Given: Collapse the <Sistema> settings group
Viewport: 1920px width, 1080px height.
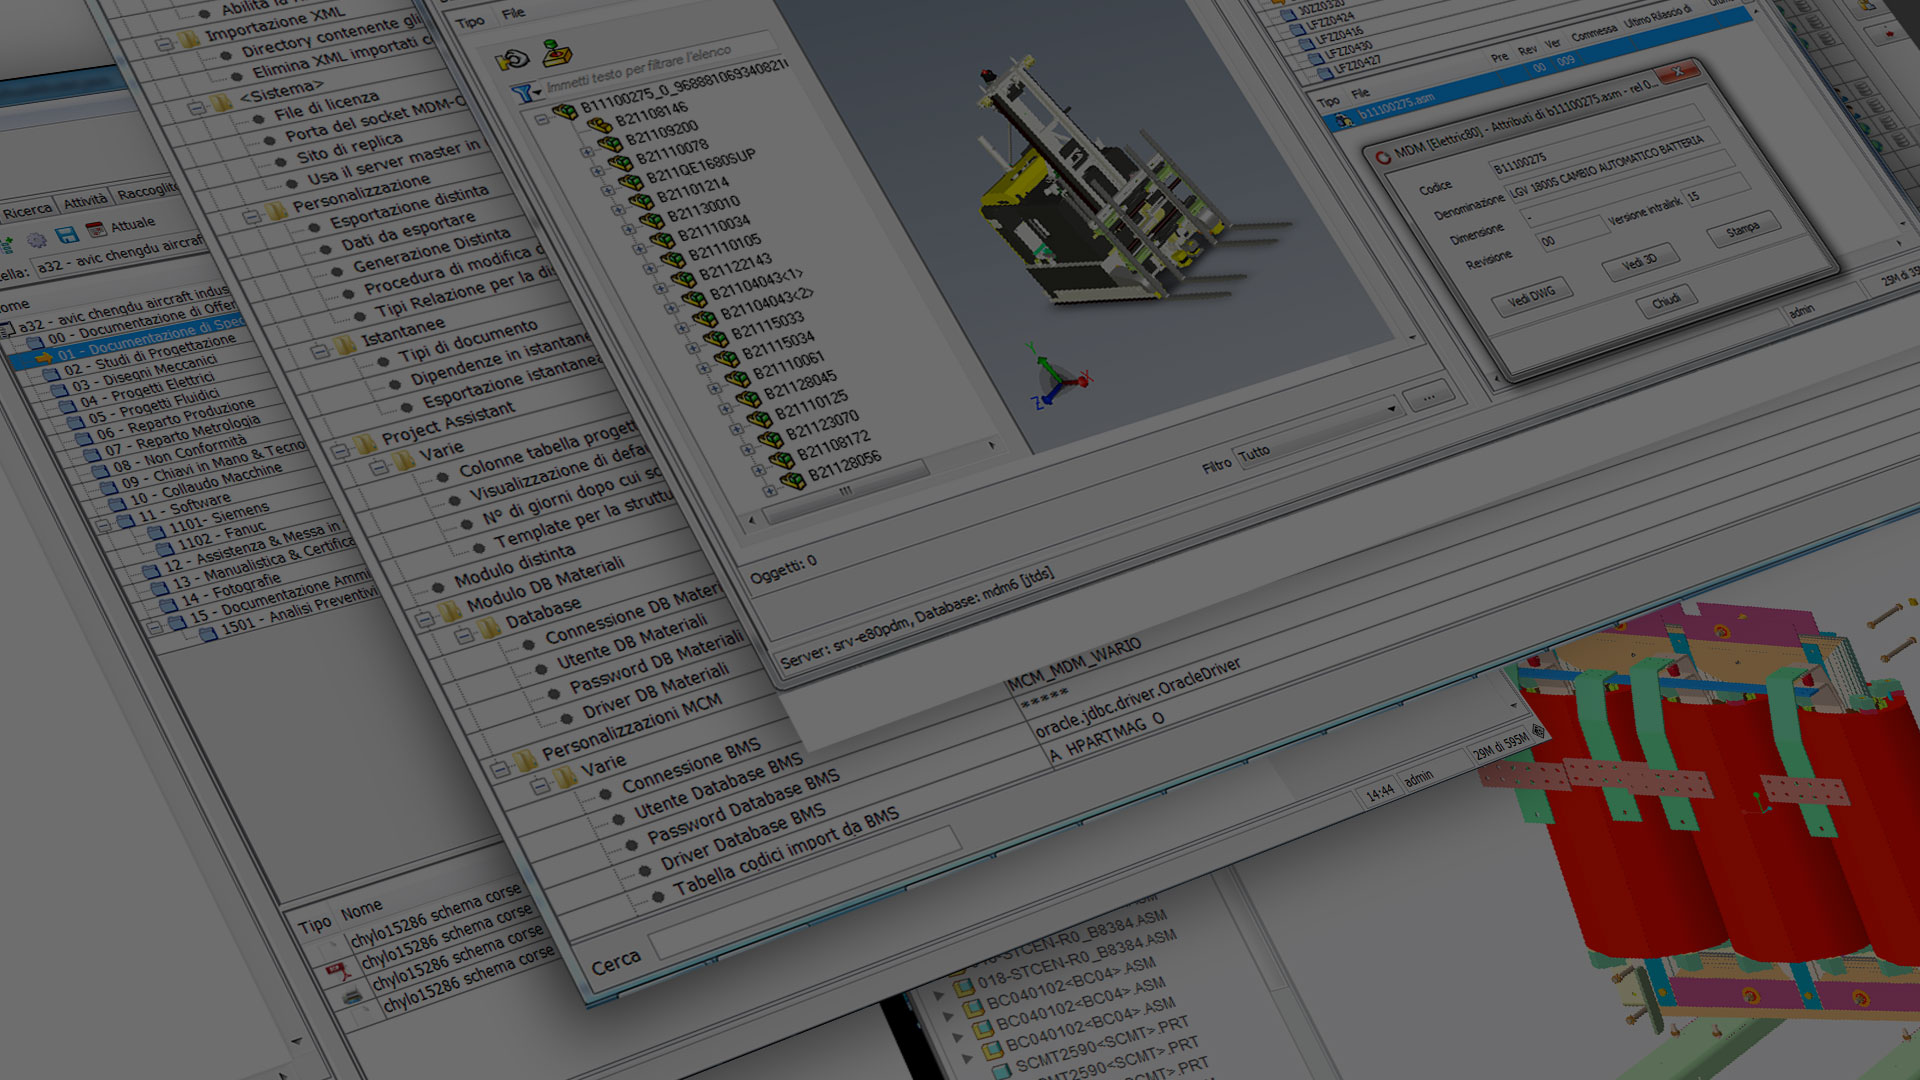Looking at the screenshot, I should [196, 107].
